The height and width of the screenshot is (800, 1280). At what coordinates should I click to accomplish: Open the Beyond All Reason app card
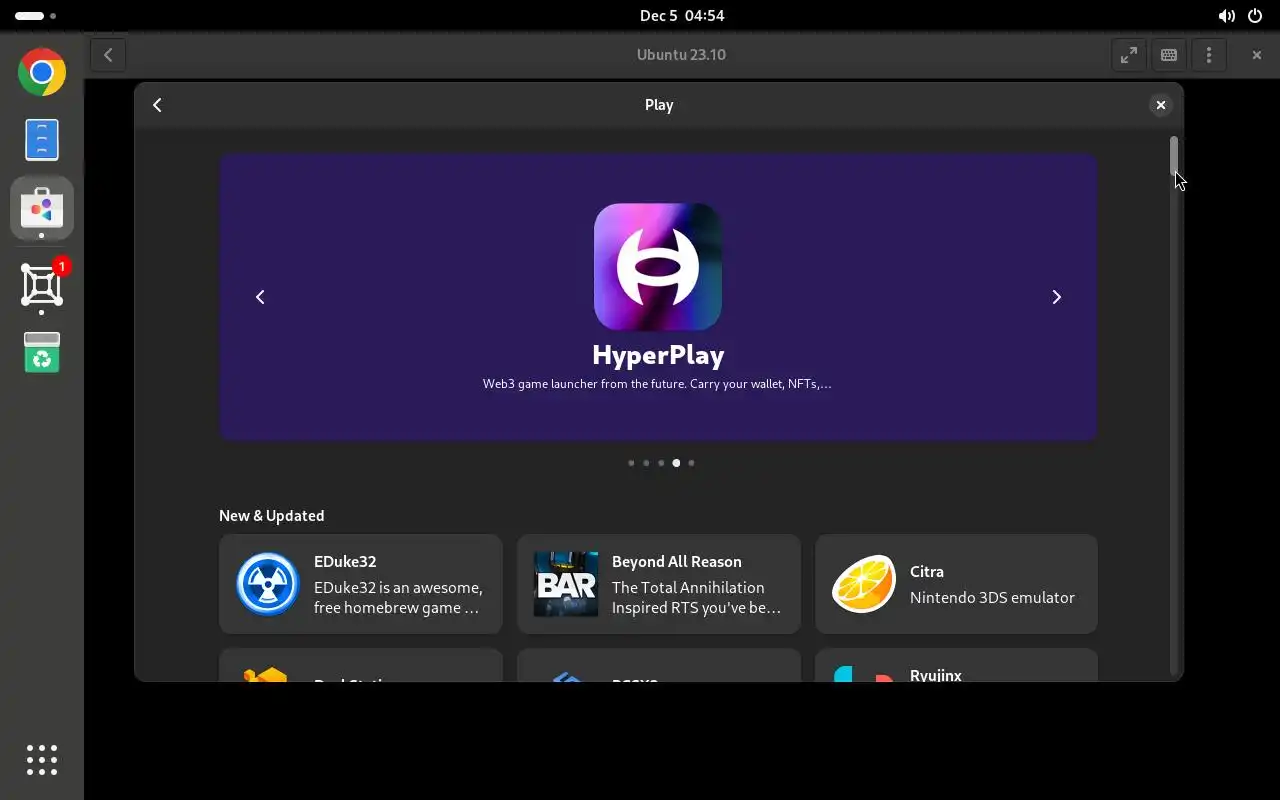(x=659, y=584)
